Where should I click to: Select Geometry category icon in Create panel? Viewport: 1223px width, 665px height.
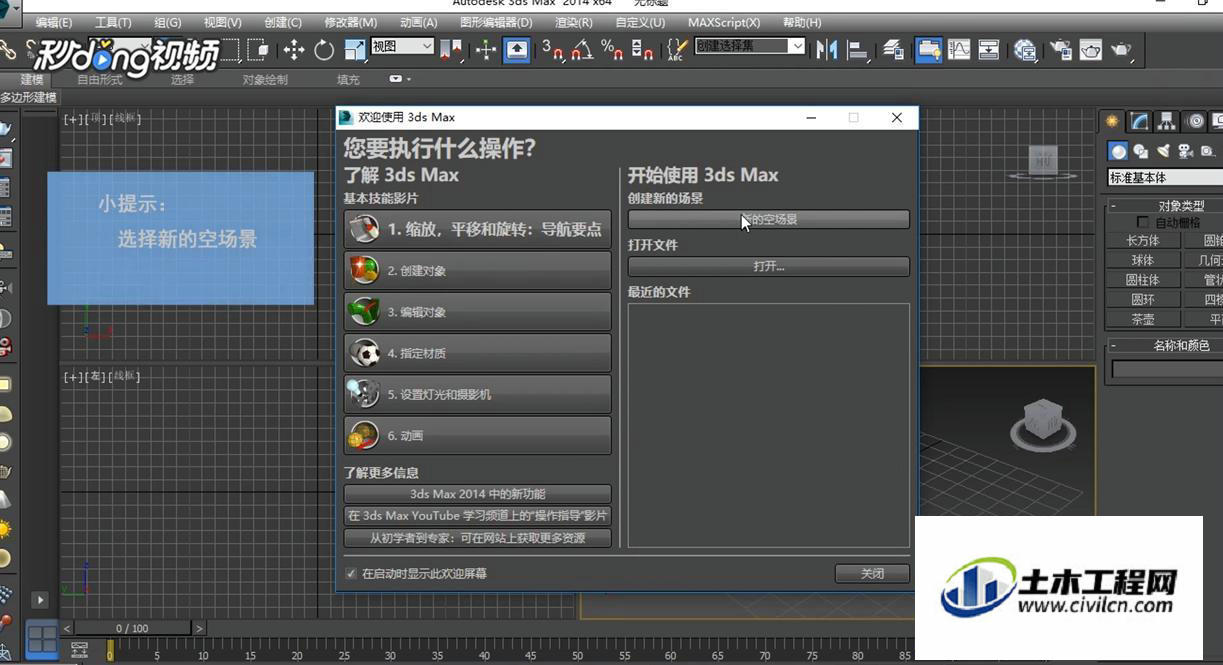[1118, 151]
